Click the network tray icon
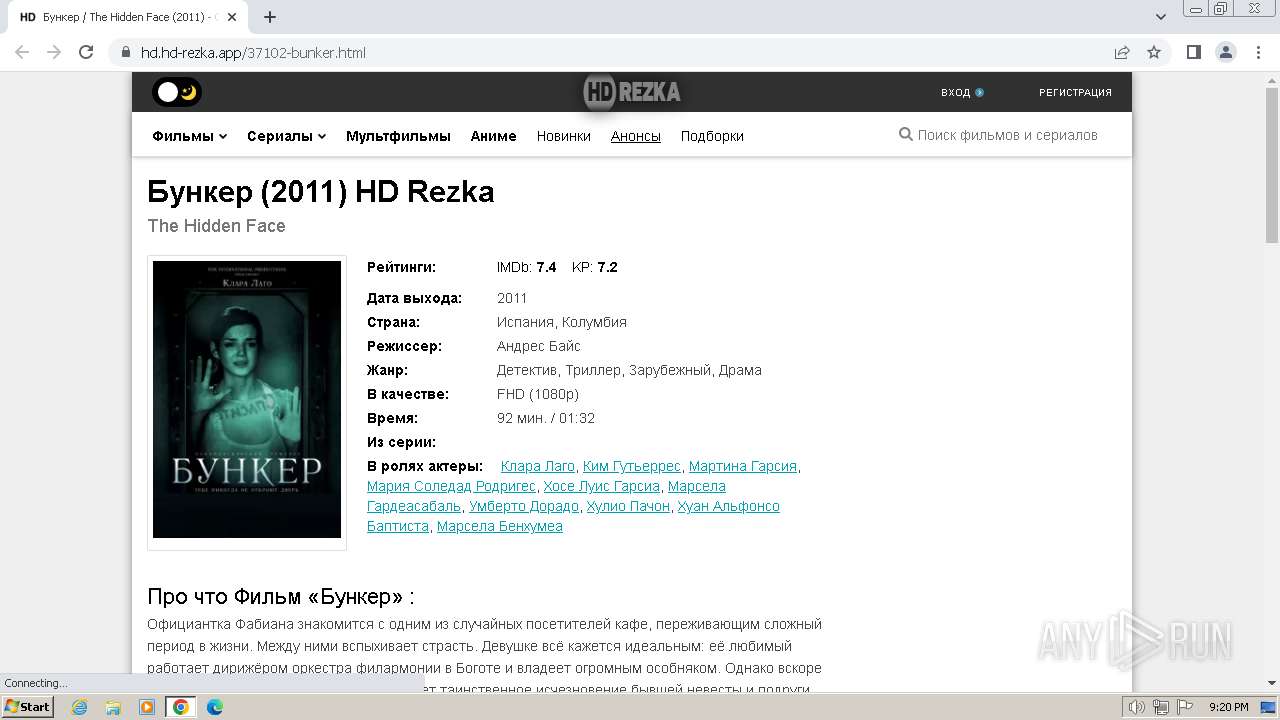The height and width of the screenshot is (720, 1280). point(1161,707)
